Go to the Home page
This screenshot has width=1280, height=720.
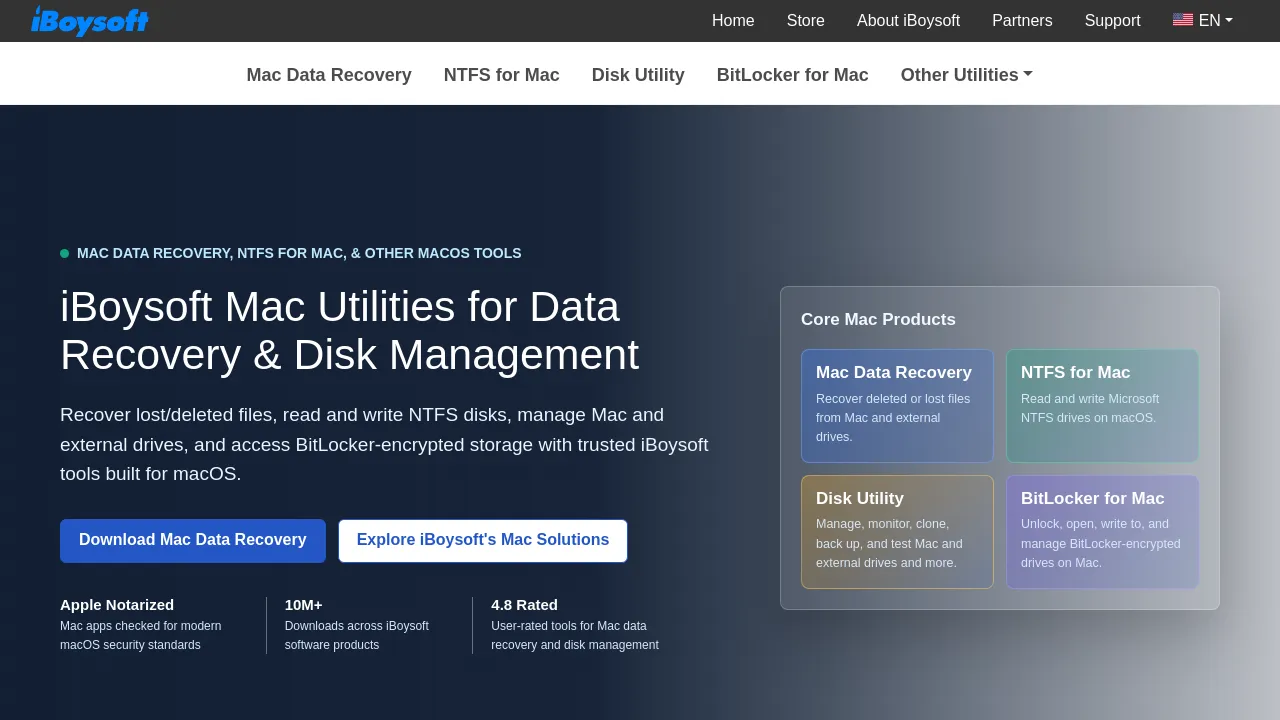(733, 20)
